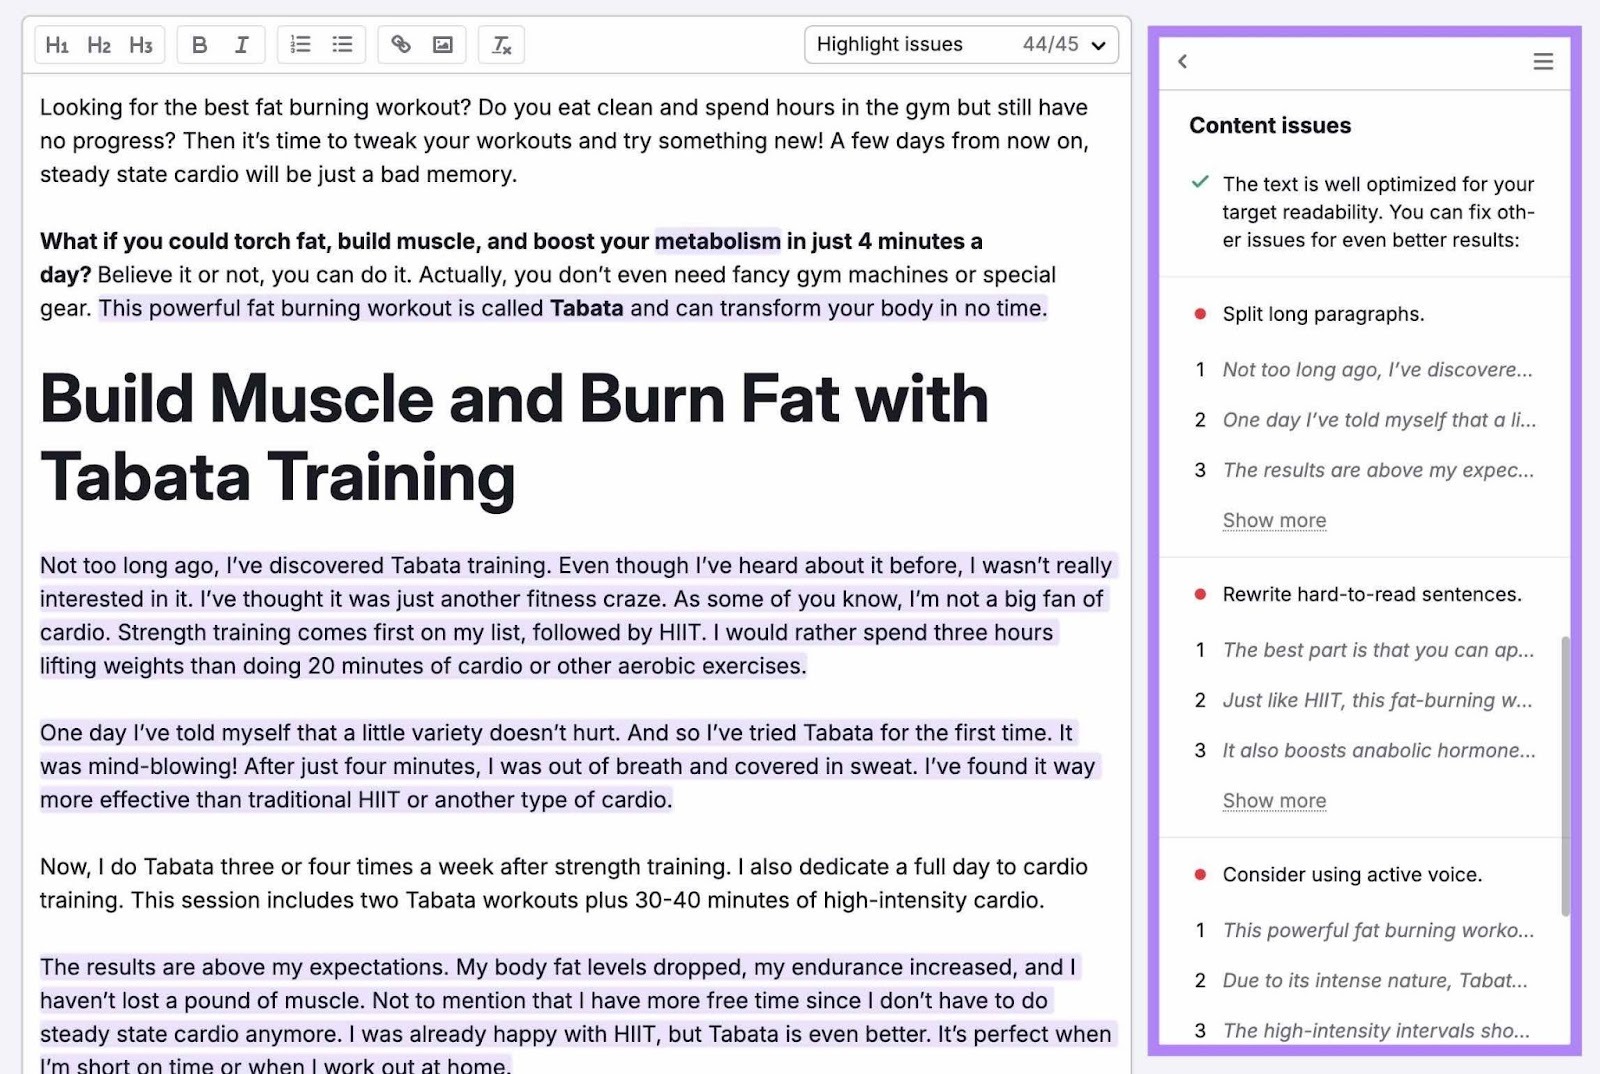
Task: Open first active voice suggestion
Action: [1377, 930]
